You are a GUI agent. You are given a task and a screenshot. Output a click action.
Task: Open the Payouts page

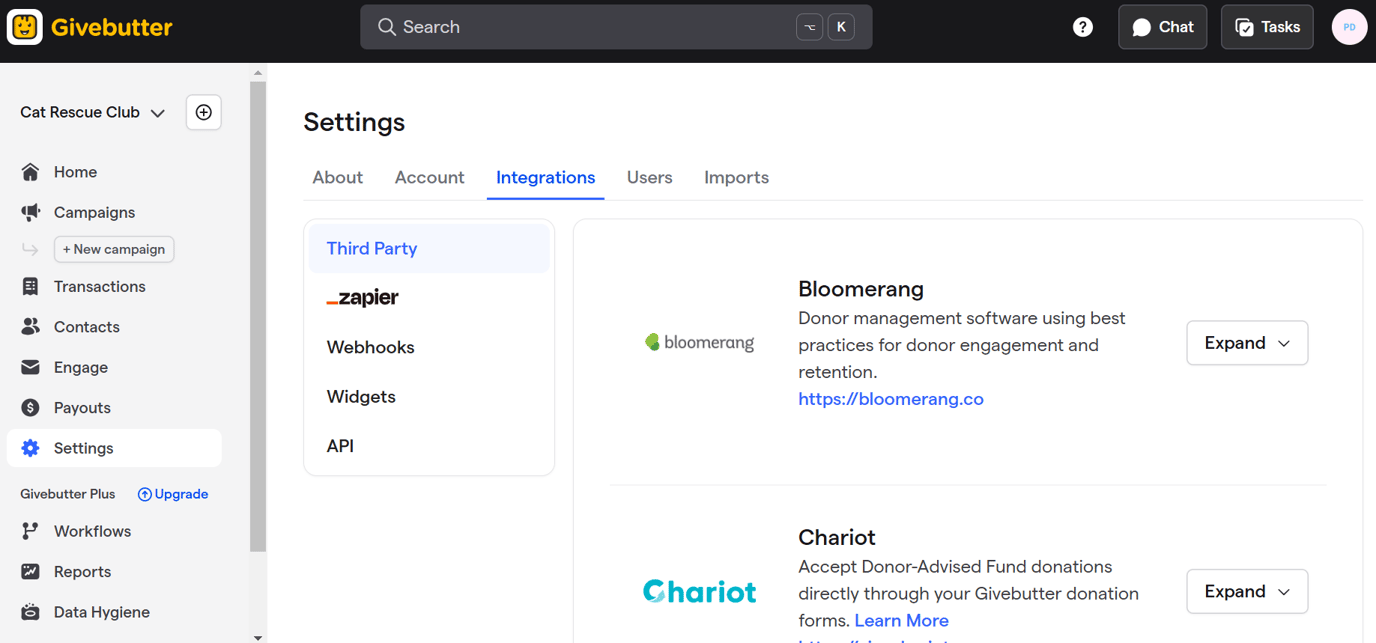coord(82,408)
